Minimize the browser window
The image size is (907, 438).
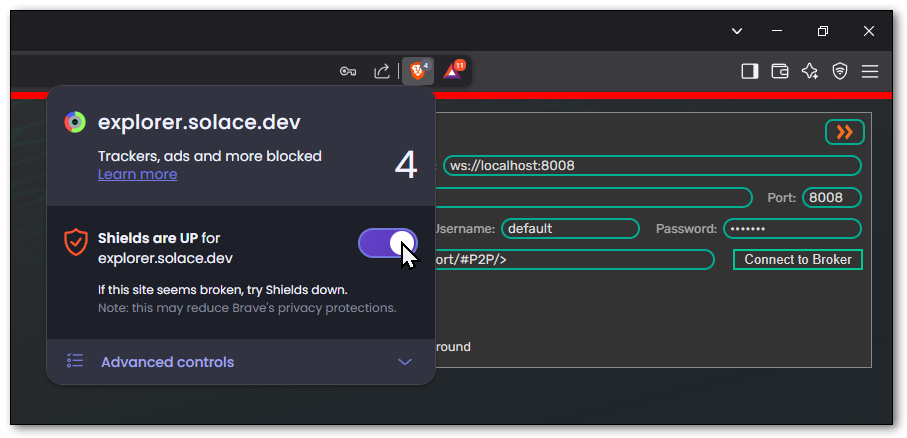pyautogui.click(x=777, y=31)
